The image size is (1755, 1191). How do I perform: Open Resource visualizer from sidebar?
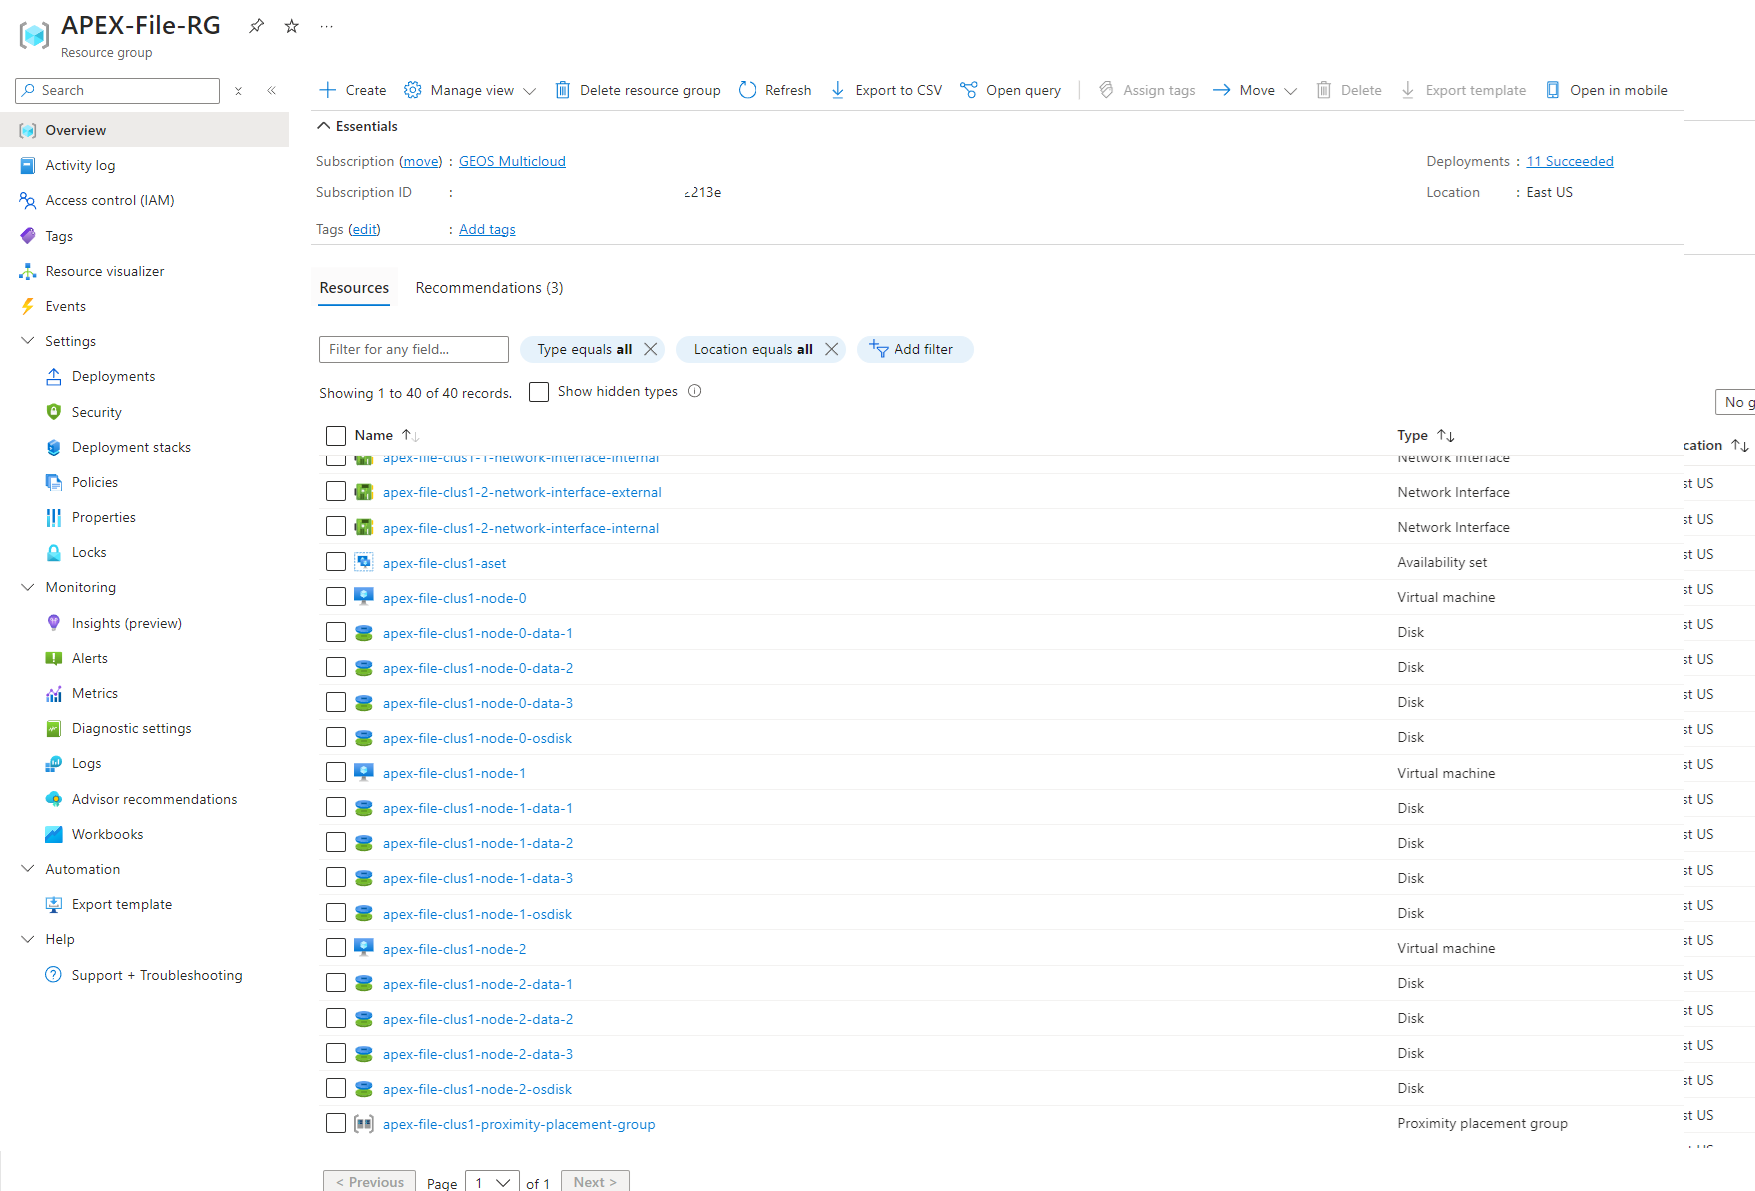(x=104, y=271)
